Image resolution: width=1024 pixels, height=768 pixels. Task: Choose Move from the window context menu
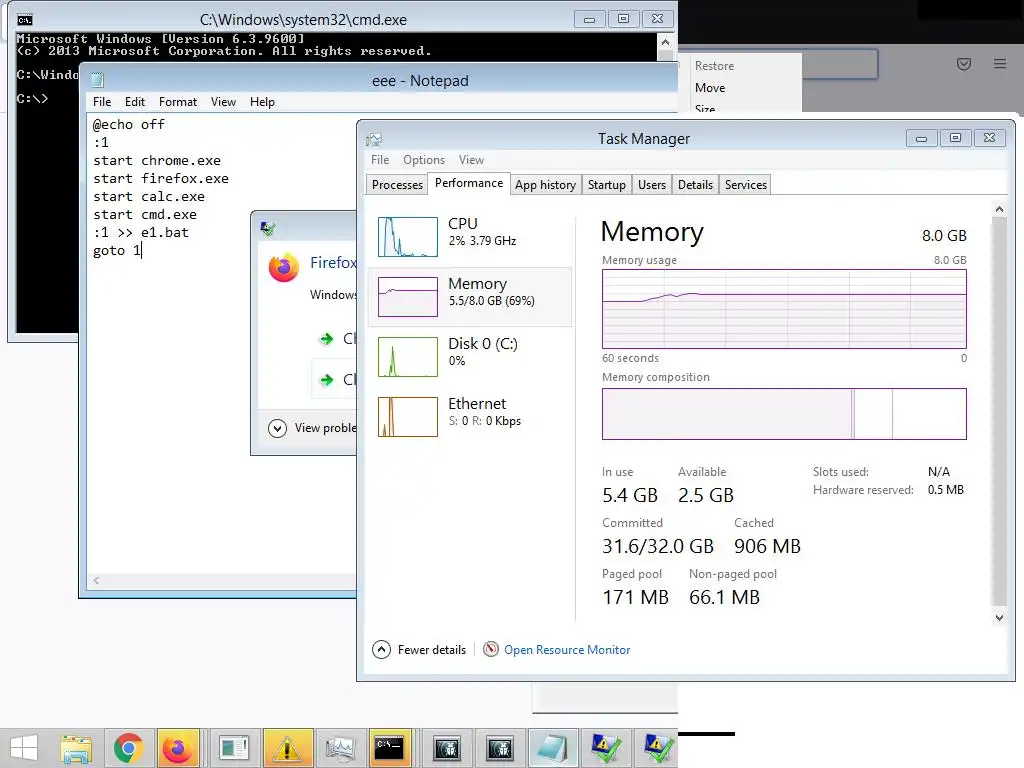[710, 88]
